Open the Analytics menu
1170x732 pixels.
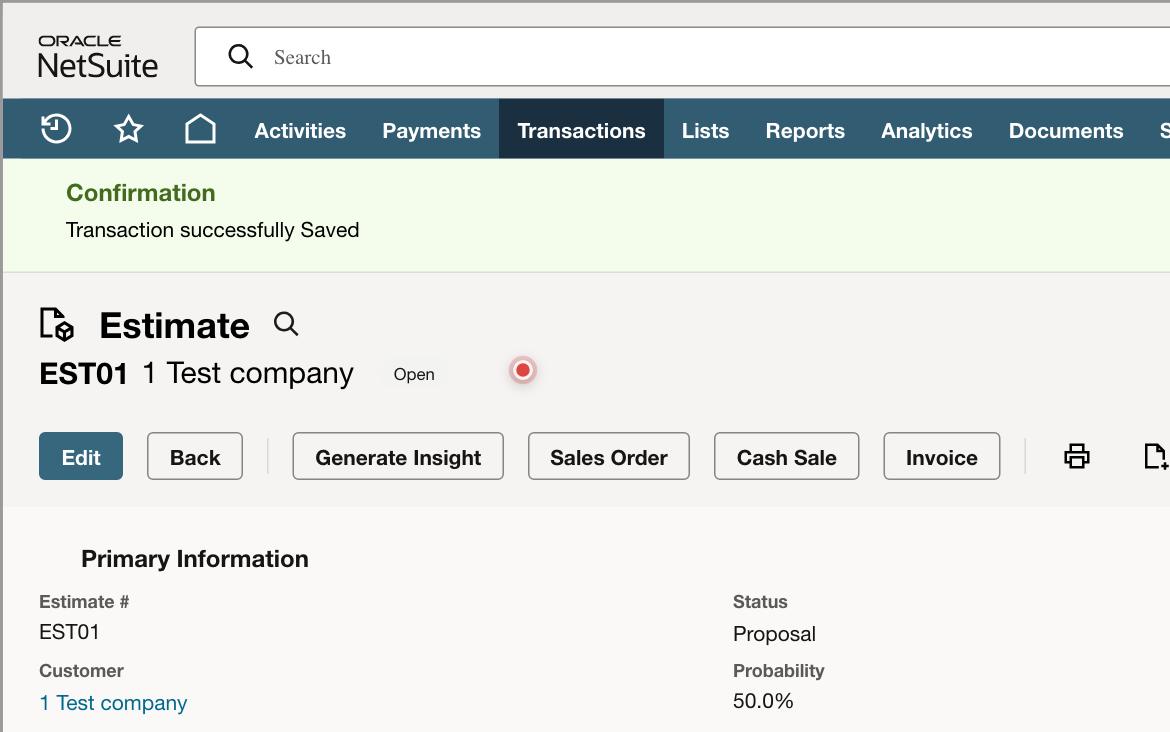(927, 131)
